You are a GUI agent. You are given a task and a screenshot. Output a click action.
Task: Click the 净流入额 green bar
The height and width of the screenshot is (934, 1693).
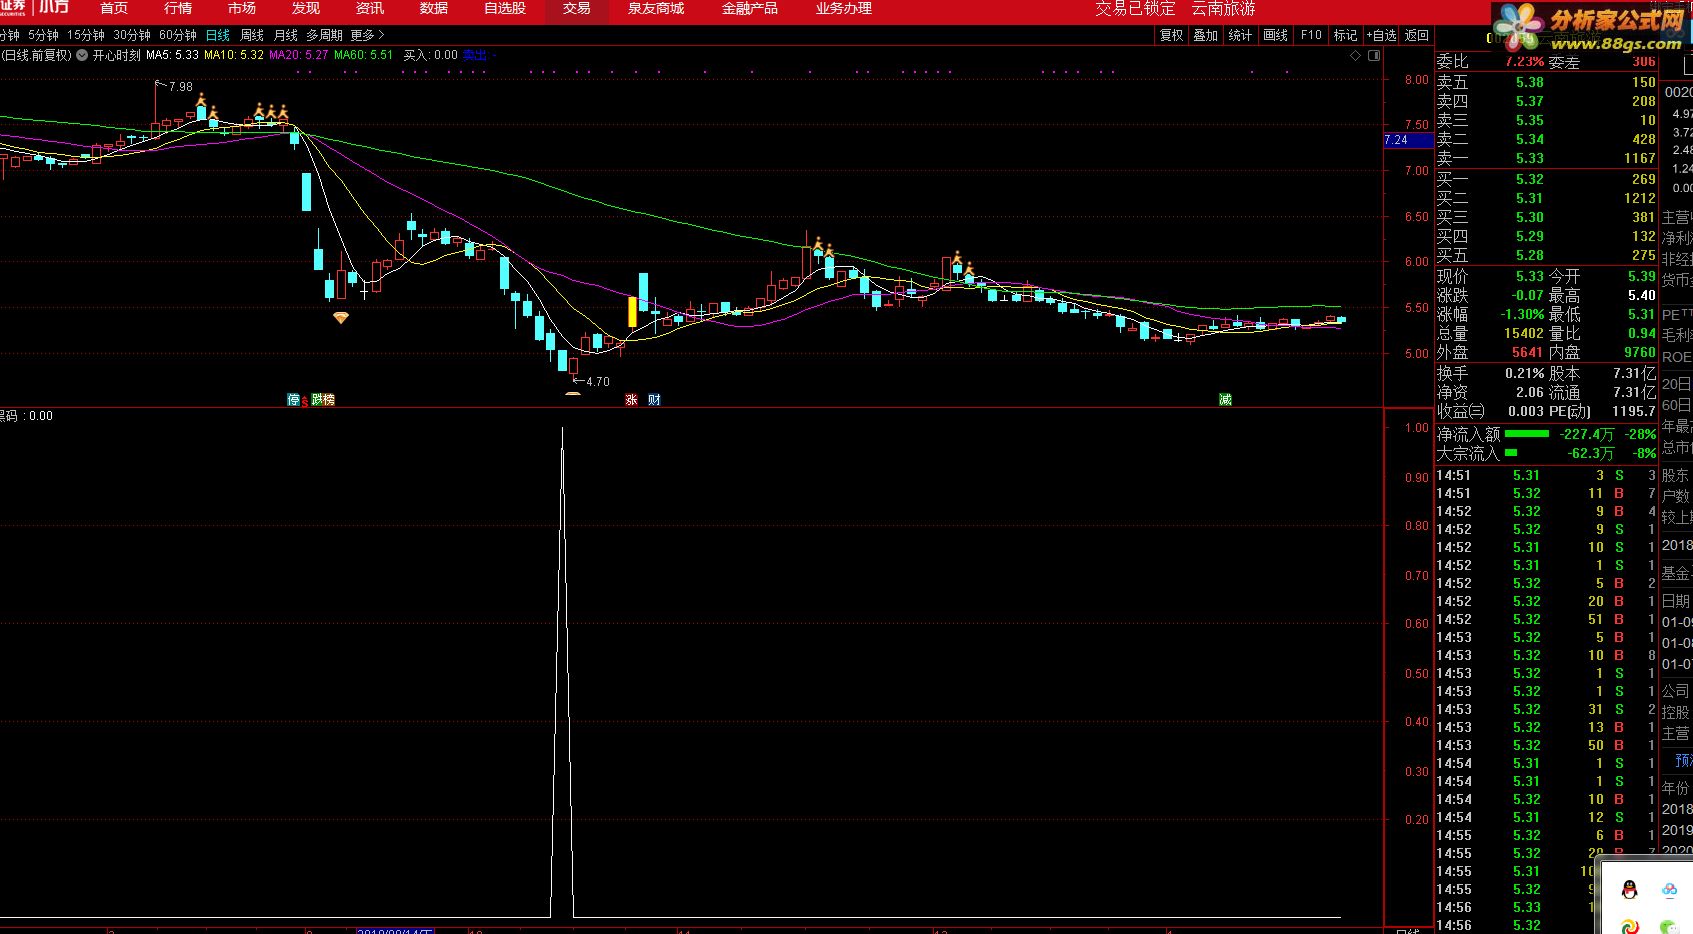[x=1526, y=434]
